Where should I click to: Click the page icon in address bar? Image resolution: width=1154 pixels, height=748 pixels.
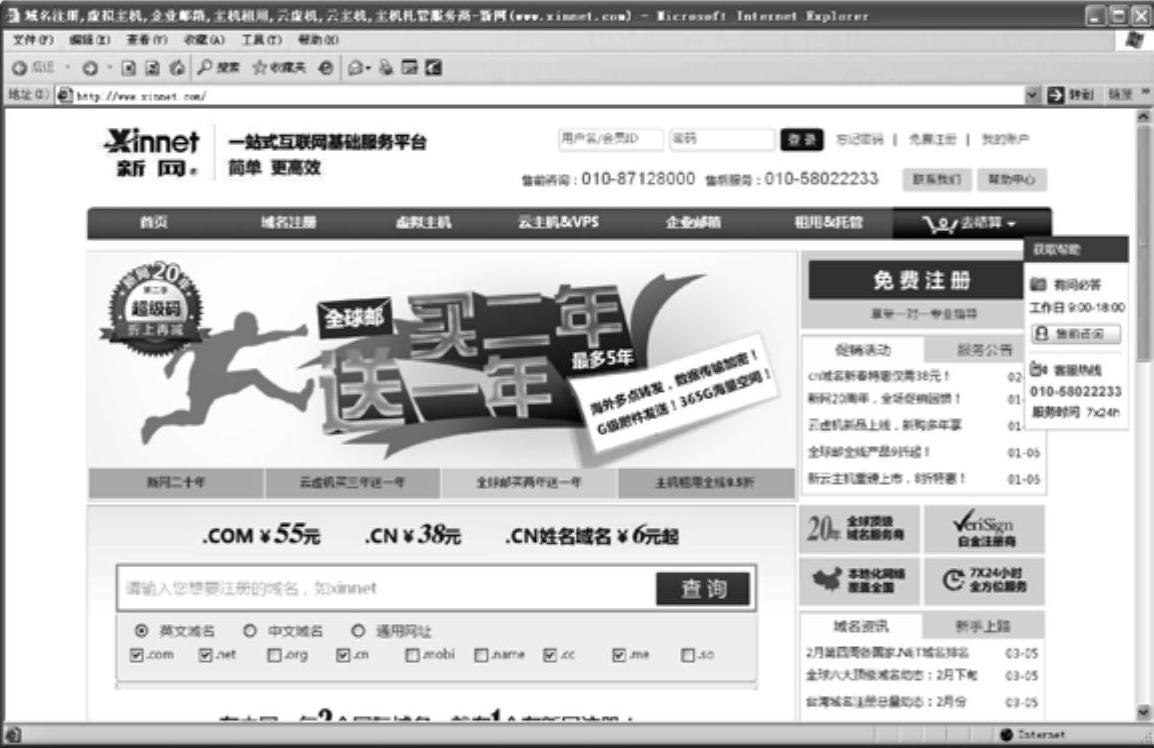point(65,95)
